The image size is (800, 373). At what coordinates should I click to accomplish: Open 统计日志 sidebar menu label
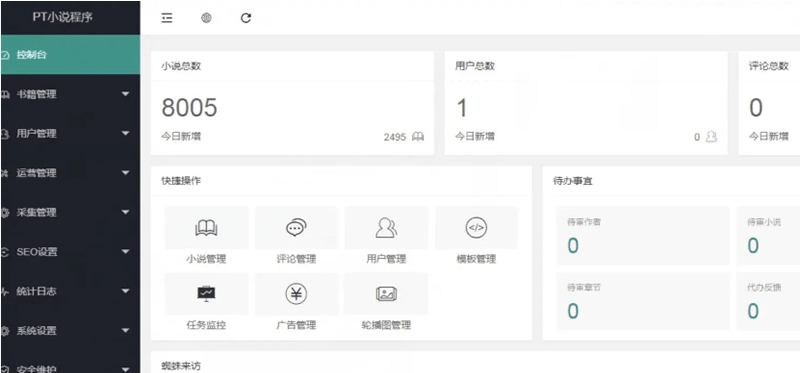[x=36, y=291]
